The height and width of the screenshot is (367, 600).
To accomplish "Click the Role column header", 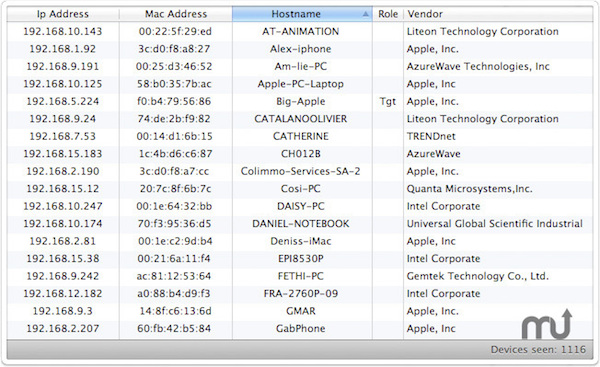I will (388, 14).
